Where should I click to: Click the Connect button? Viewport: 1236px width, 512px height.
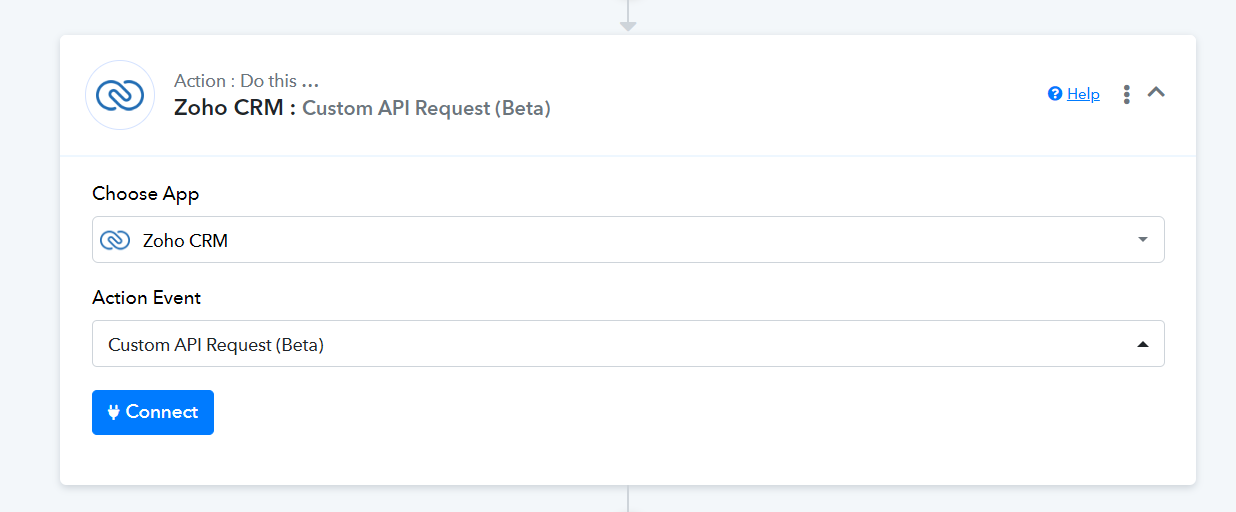click(x=153, y=412)
